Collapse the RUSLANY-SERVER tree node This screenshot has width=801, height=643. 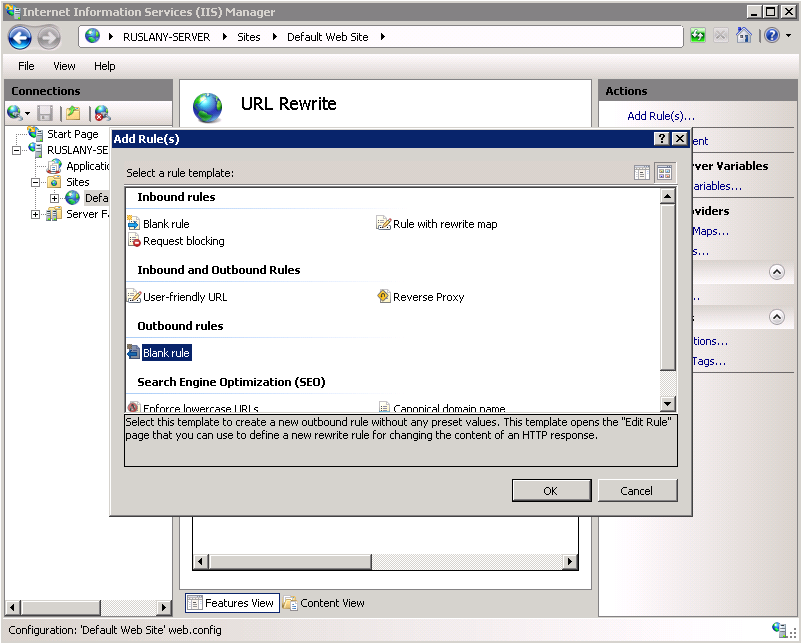tap(15, 148)
